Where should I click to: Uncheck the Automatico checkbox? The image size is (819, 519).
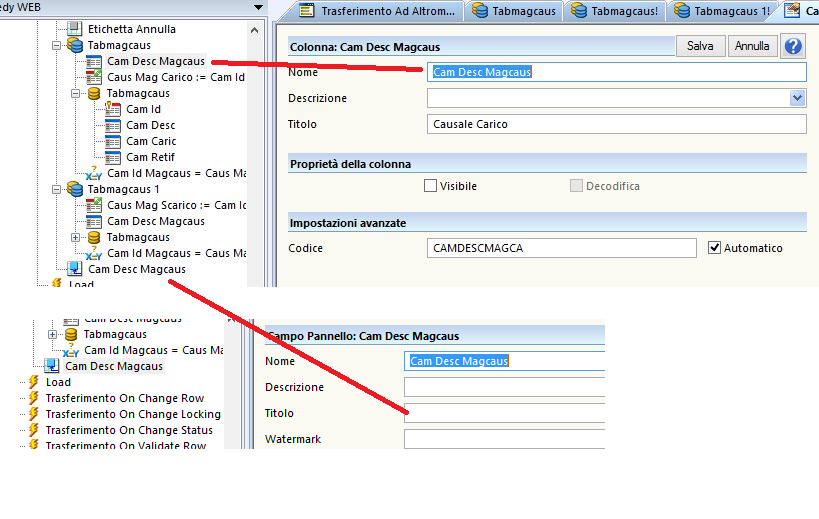[x=714, y=247]
